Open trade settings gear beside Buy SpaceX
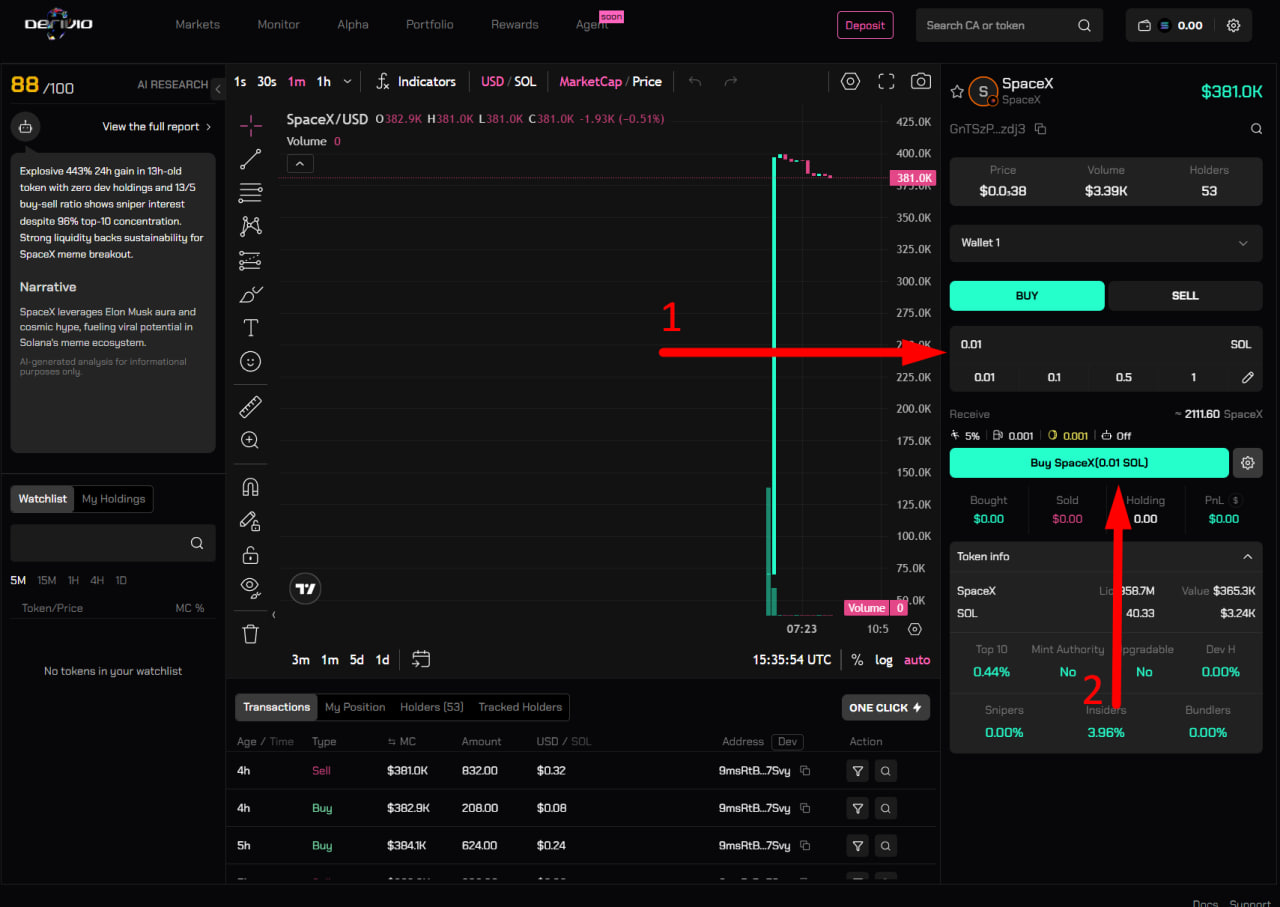 [x=1247, y=463]
